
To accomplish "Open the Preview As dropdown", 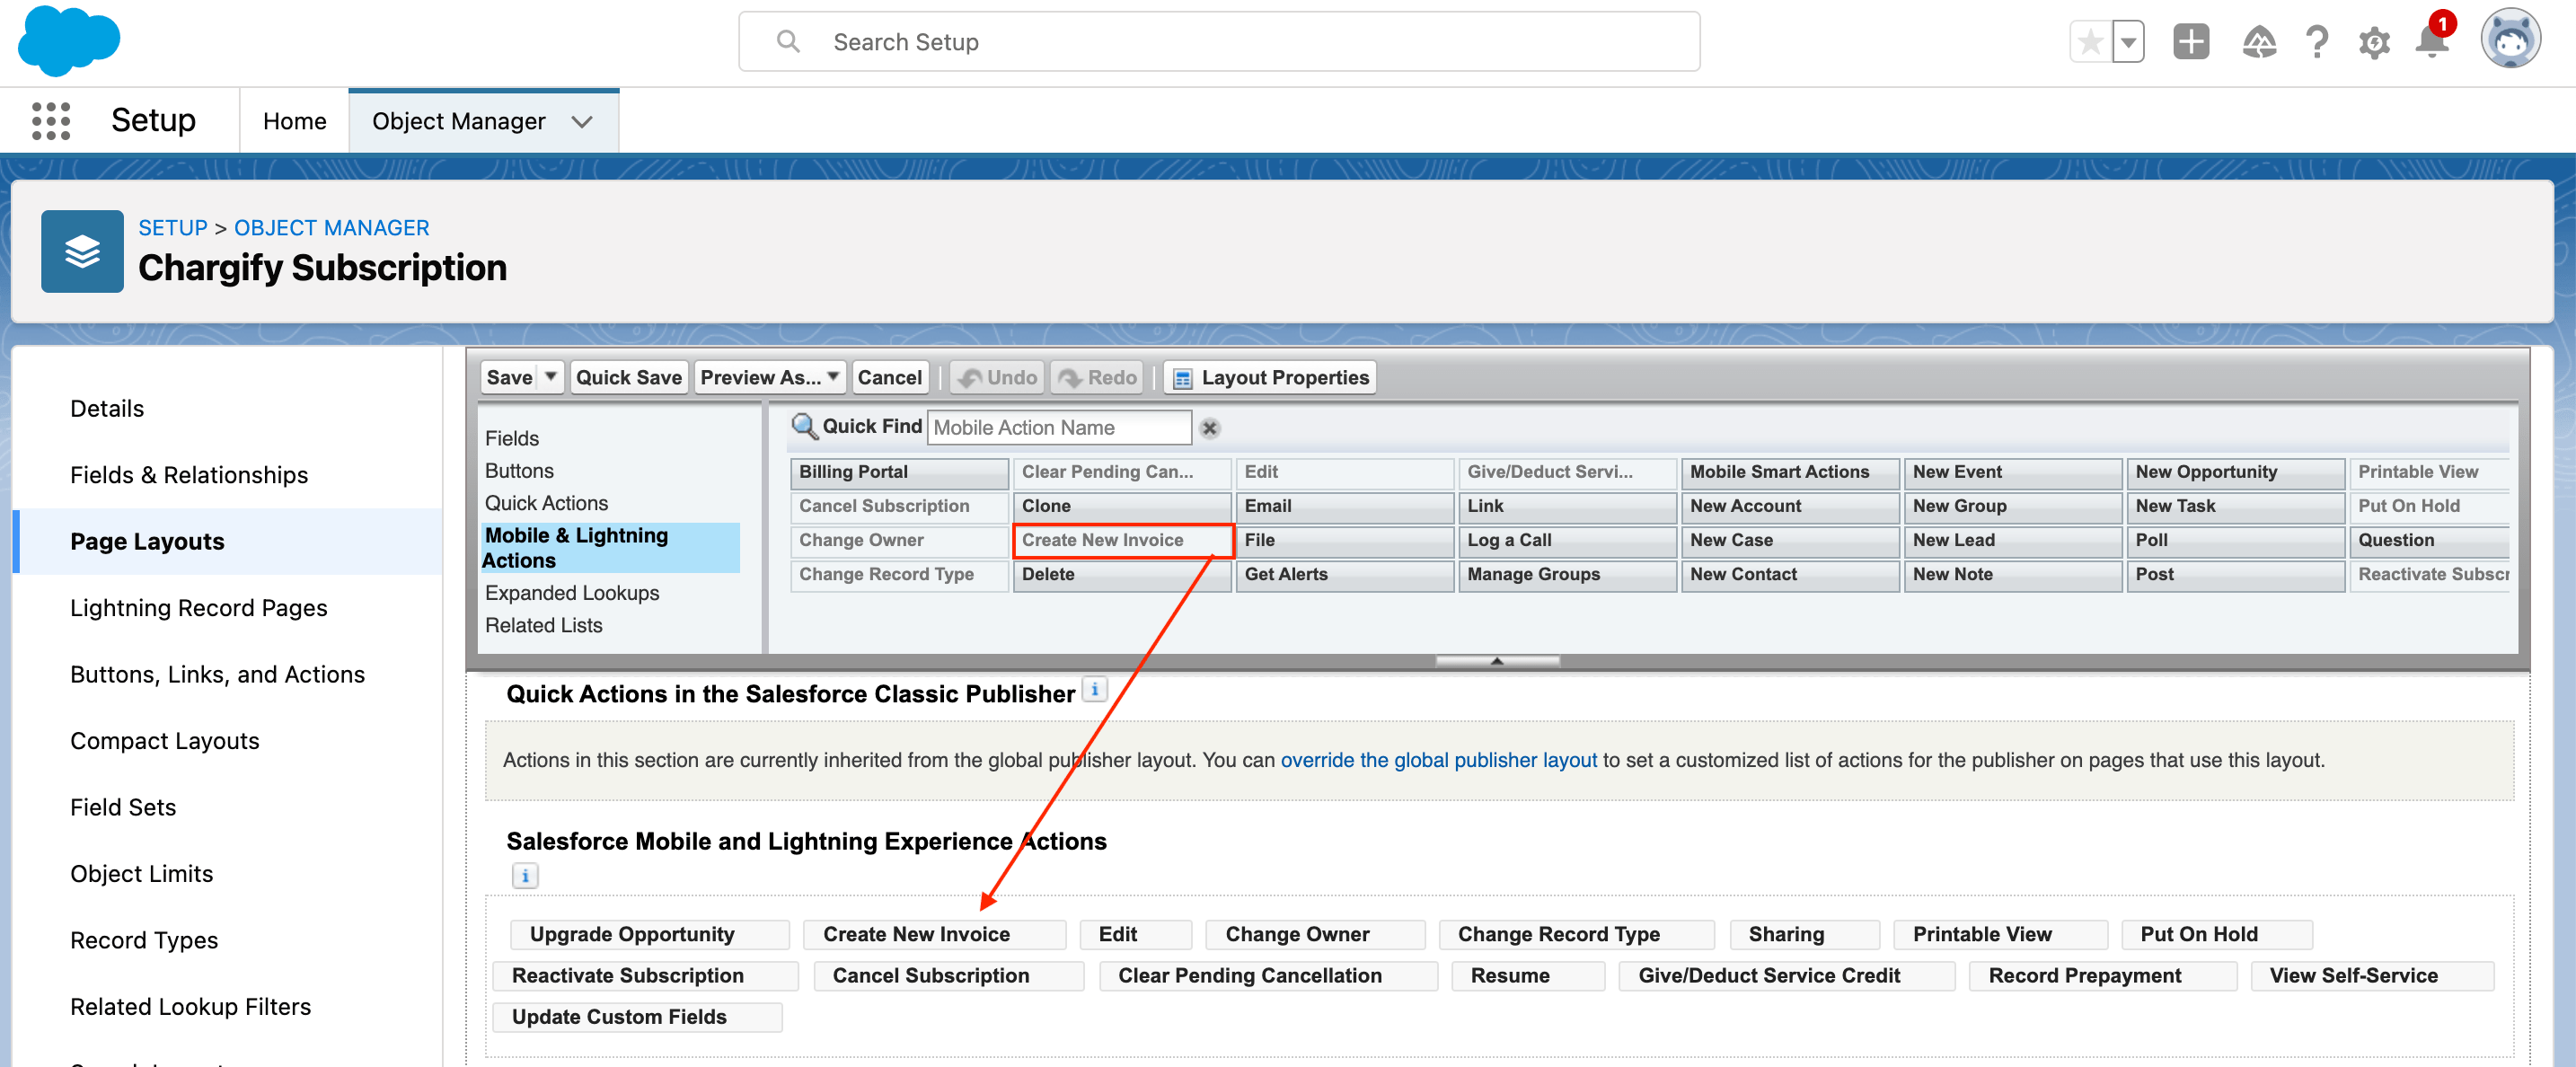I will pyautogui.click(x=769, y=377).
